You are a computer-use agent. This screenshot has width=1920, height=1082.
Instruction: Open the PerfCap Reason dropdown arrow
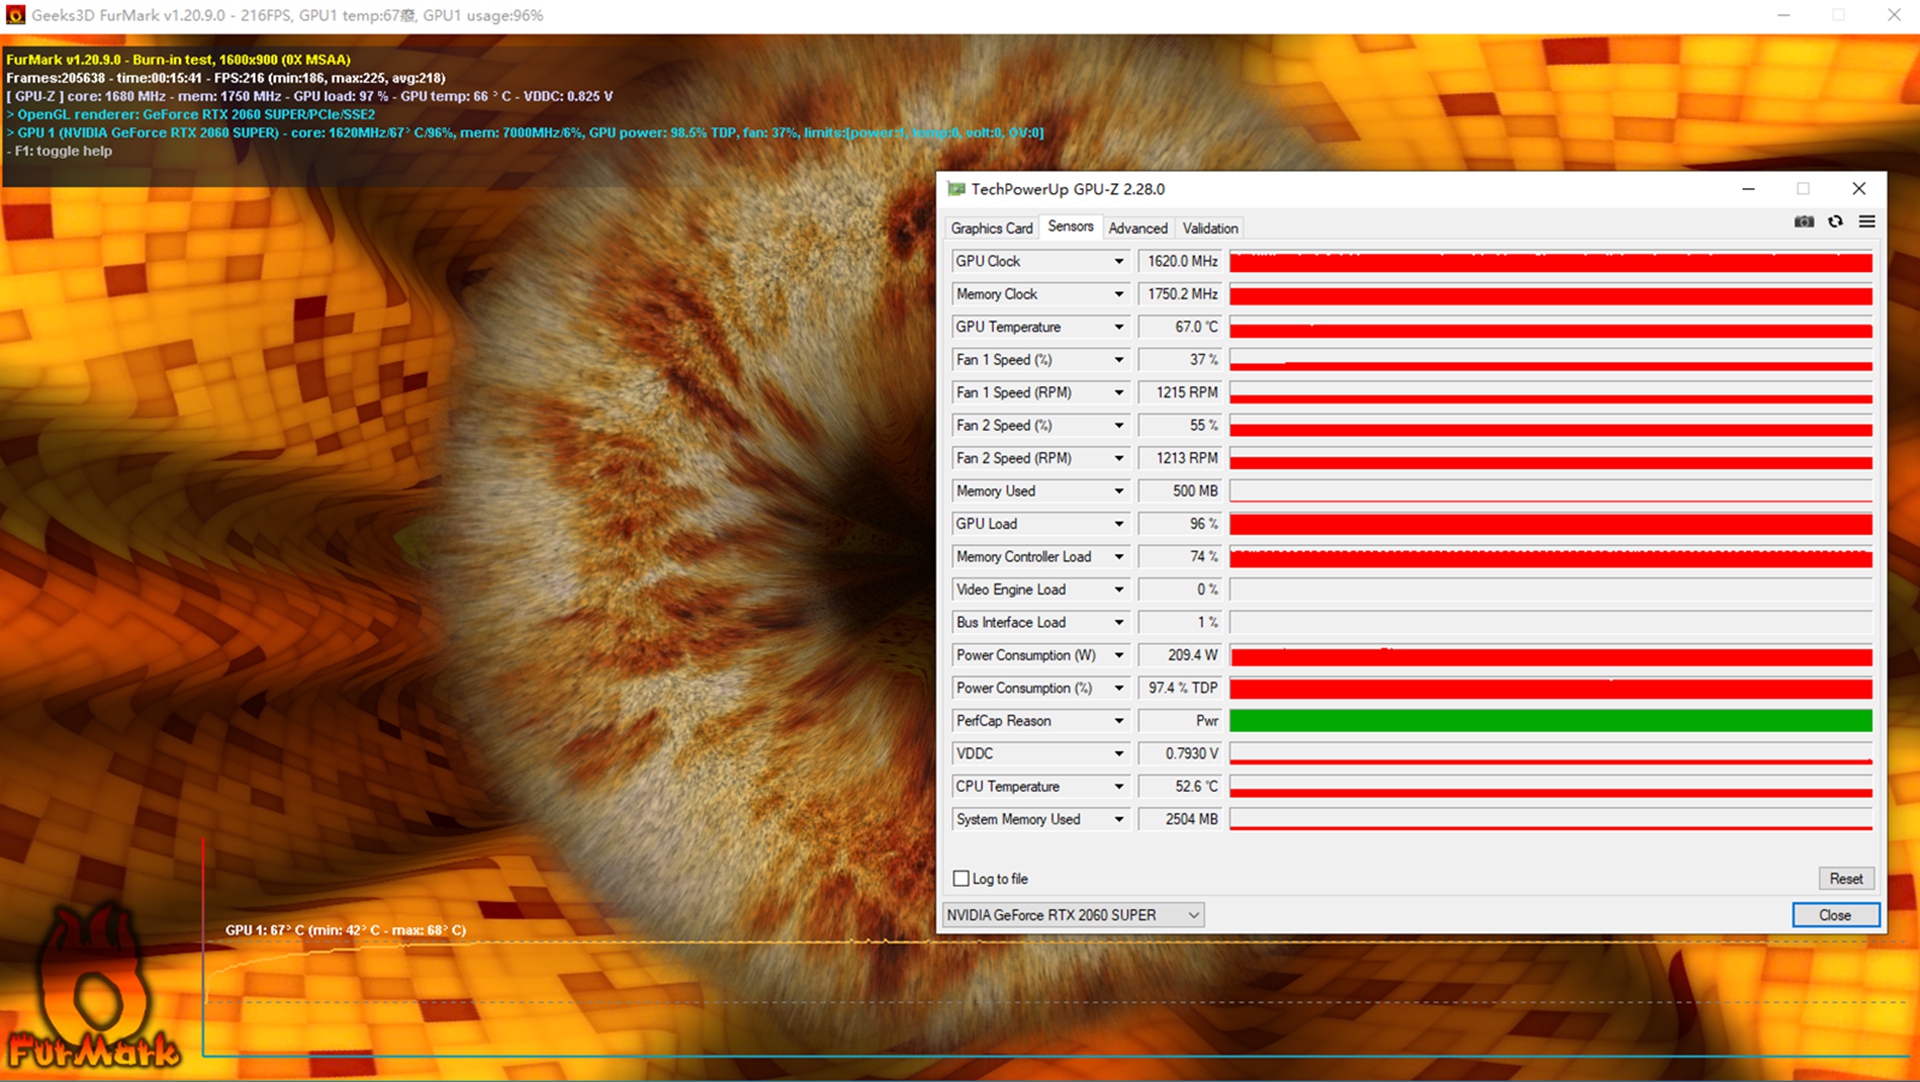pyautogui.click(x=1119, y=721)
